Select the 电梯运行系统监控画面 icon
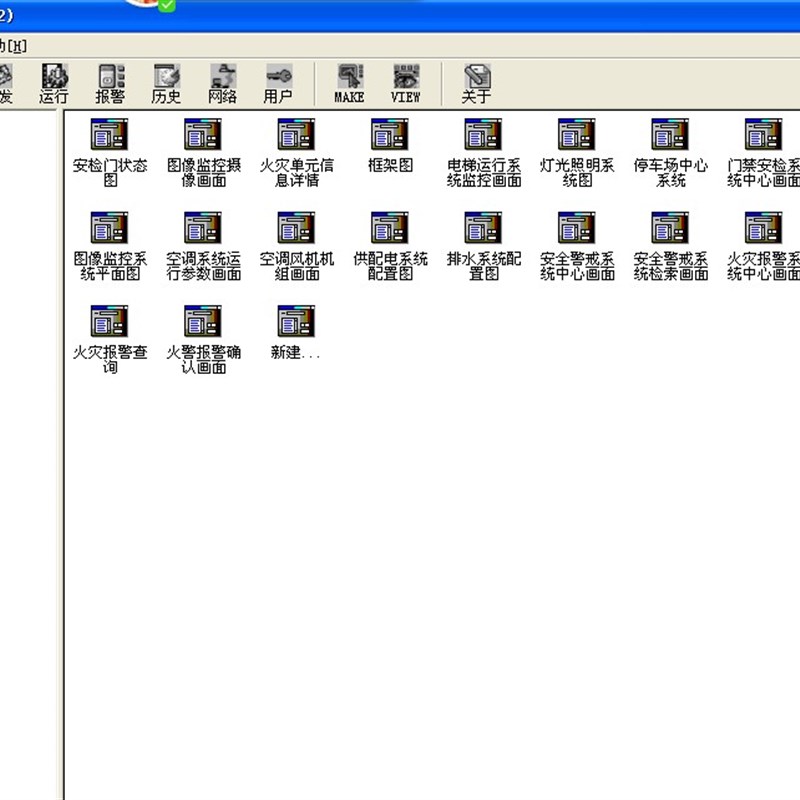 (483, 135)
